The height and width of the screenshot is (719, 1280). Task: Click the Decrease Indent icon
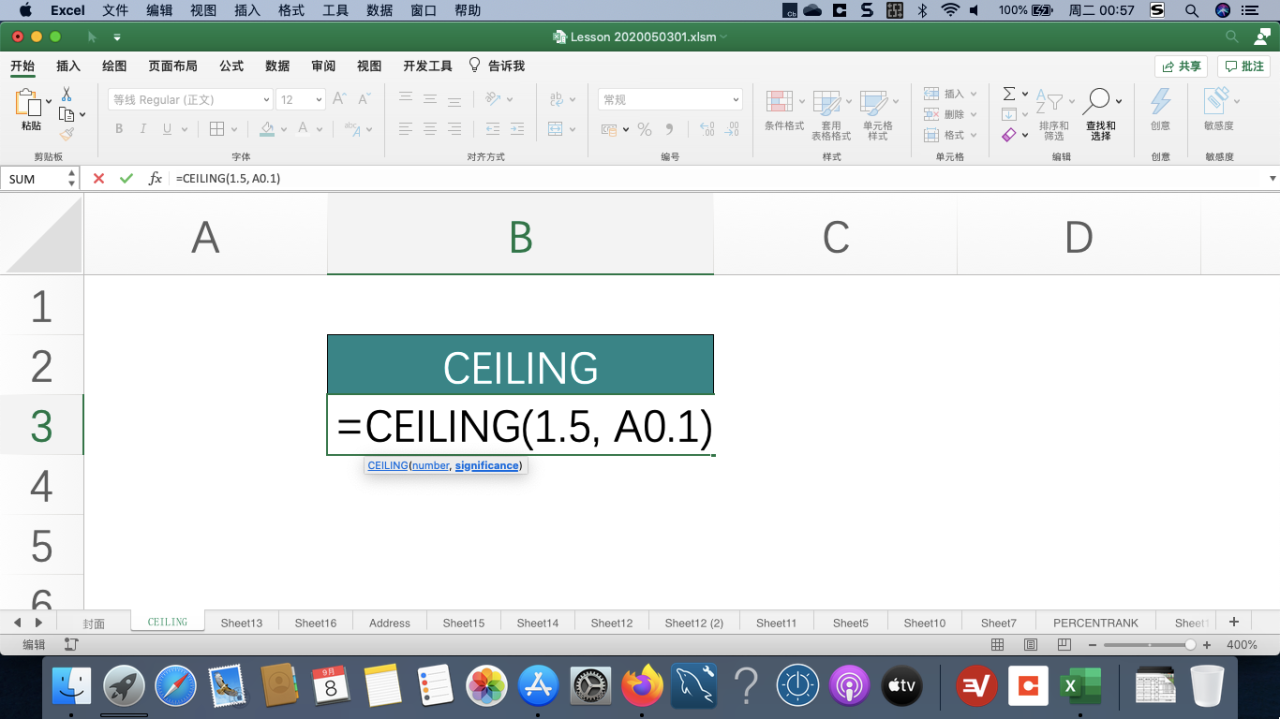492,129
